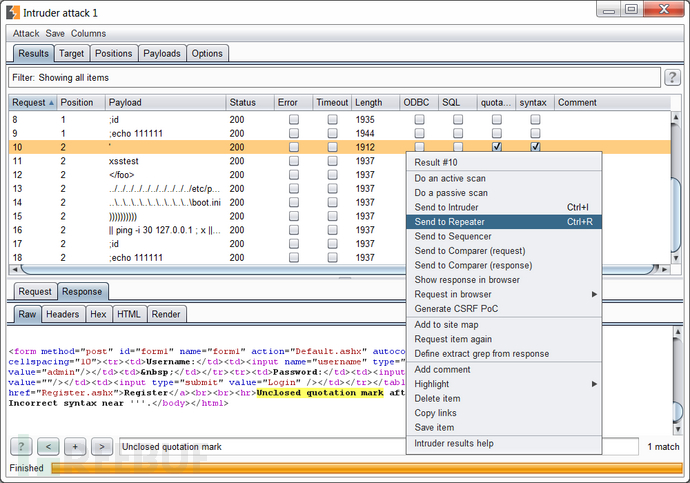
Task: Click the Filter: Showing all items bar
Action: 330,78
